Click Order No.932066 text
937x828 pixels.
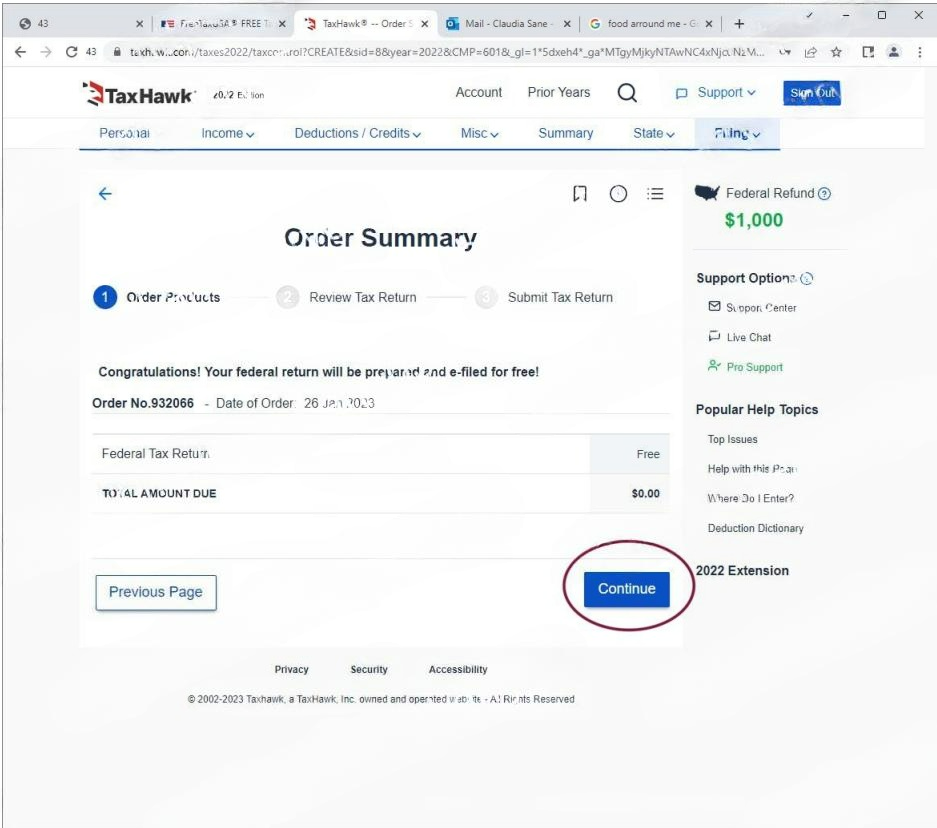[143, 403]
